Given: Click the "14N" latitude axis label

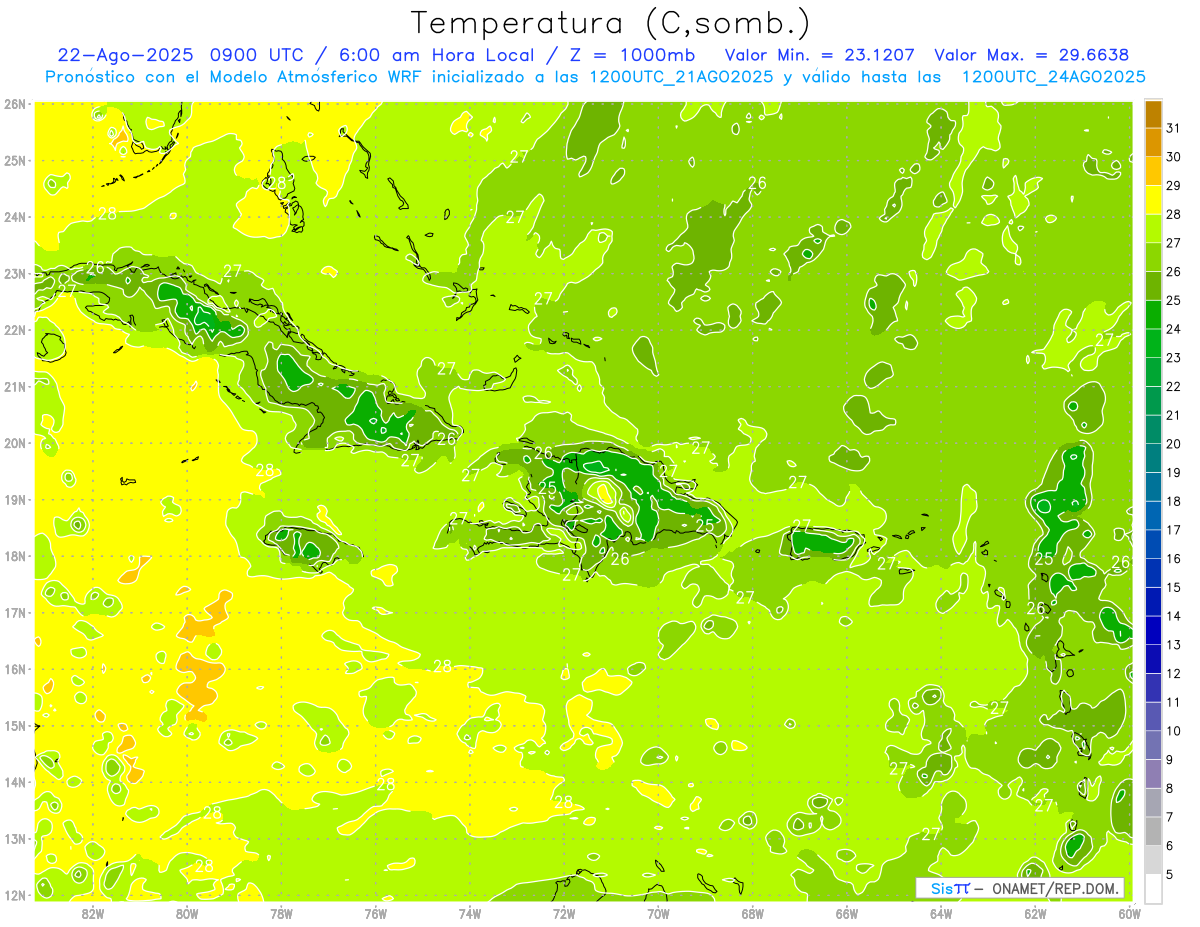Looking at the screenshot, I should [14, 782].
